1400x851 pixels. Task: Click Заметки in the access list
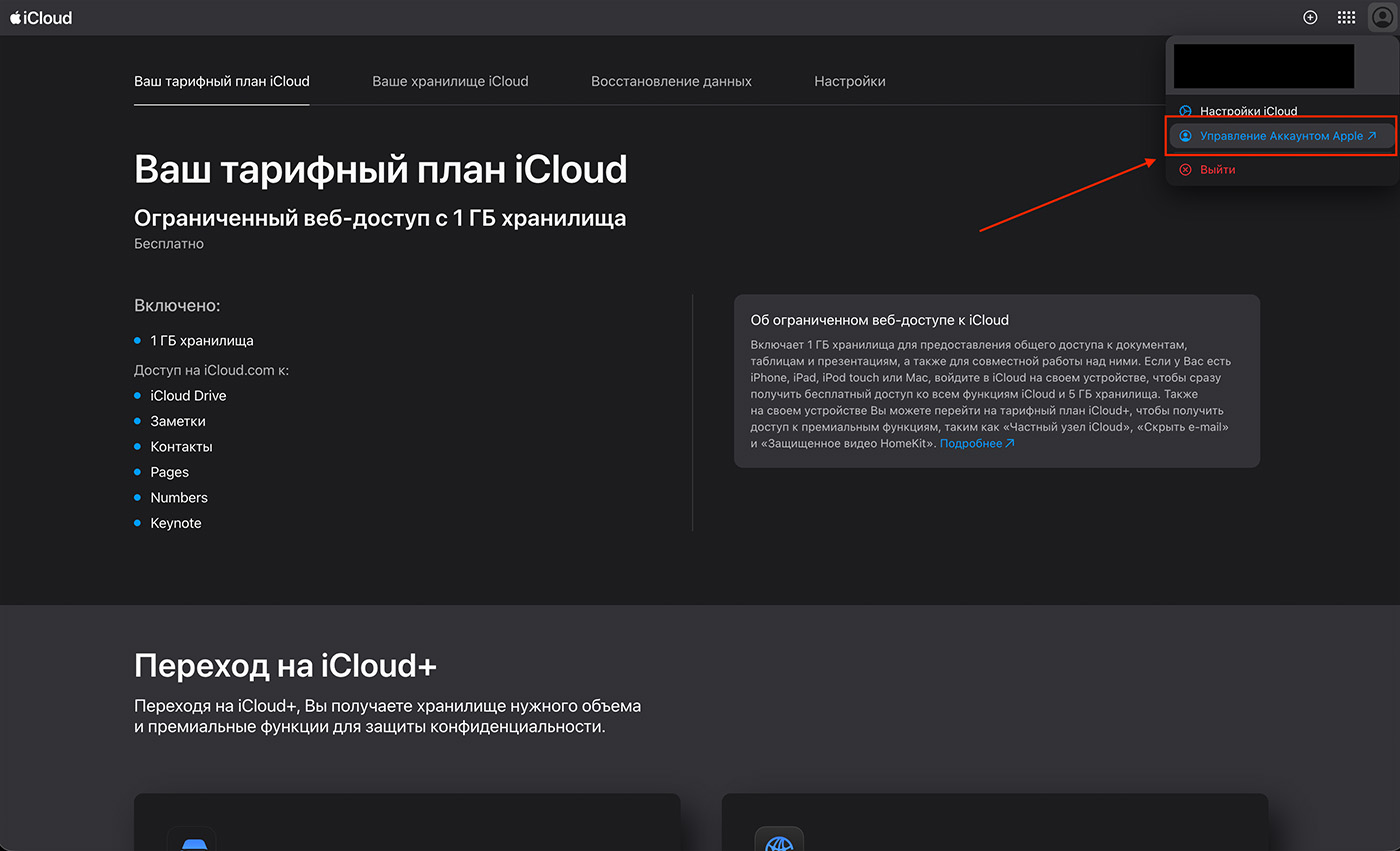click(x=178, y=422)
